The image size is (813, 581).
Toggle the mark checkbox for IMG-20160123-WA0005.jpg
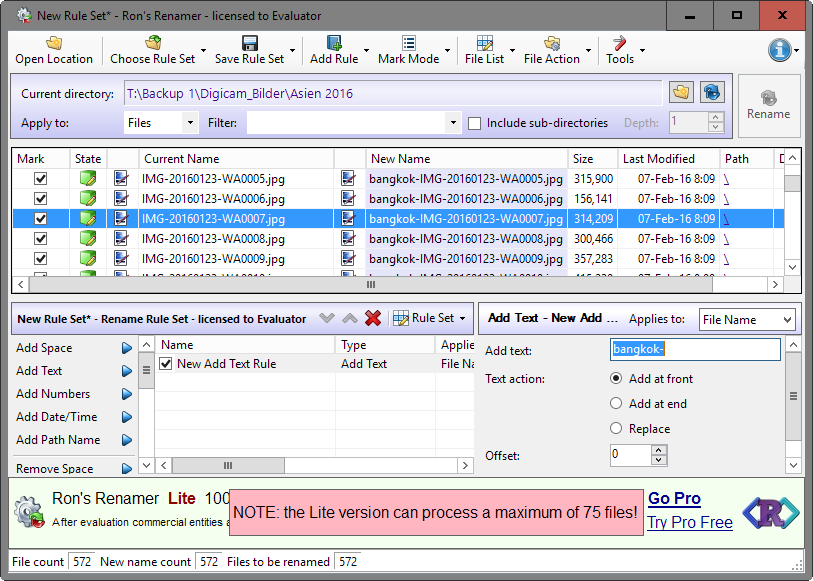coord(40,179)
